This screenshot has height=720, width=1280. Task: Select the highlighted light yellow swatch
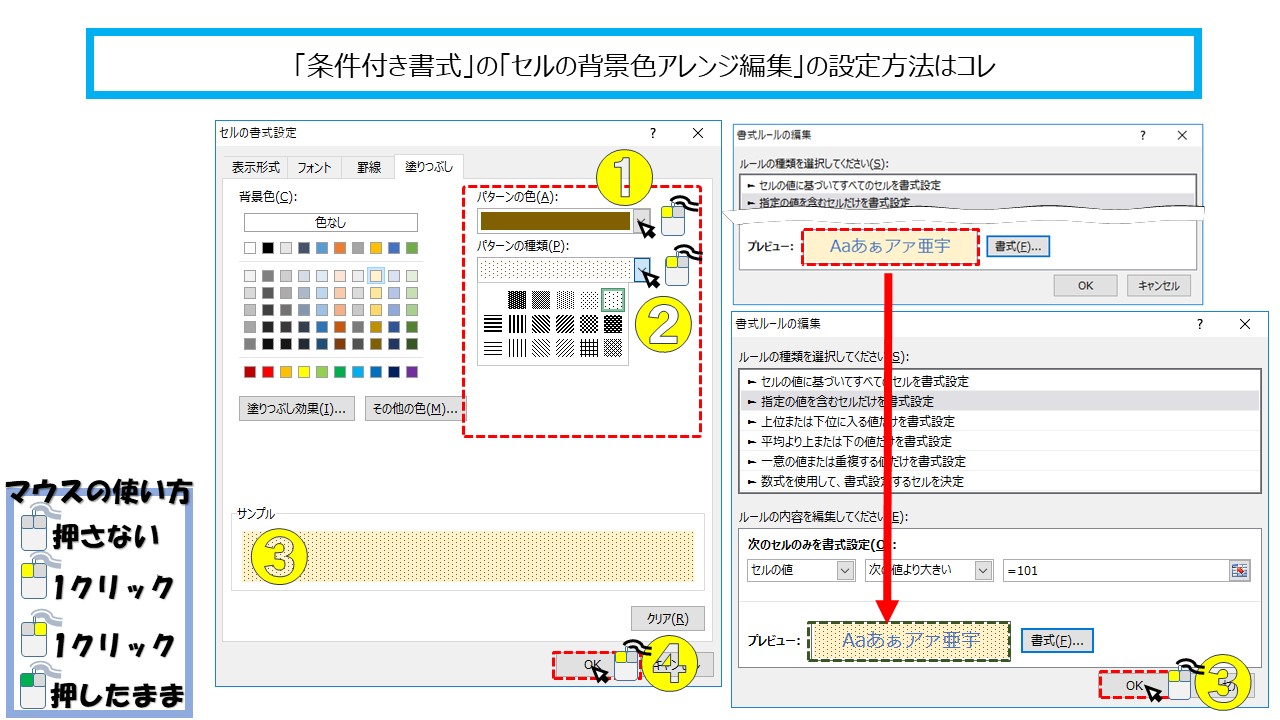[x=376, y=276]
